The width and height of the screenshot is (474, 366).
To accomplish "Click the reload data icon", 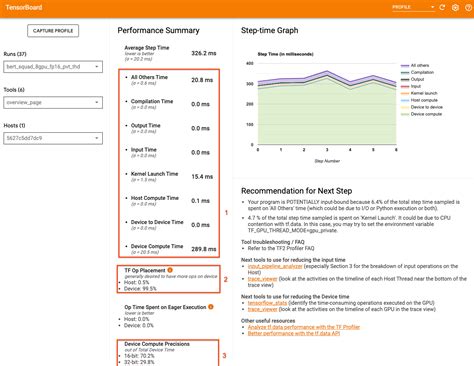I will pos(442,7).
